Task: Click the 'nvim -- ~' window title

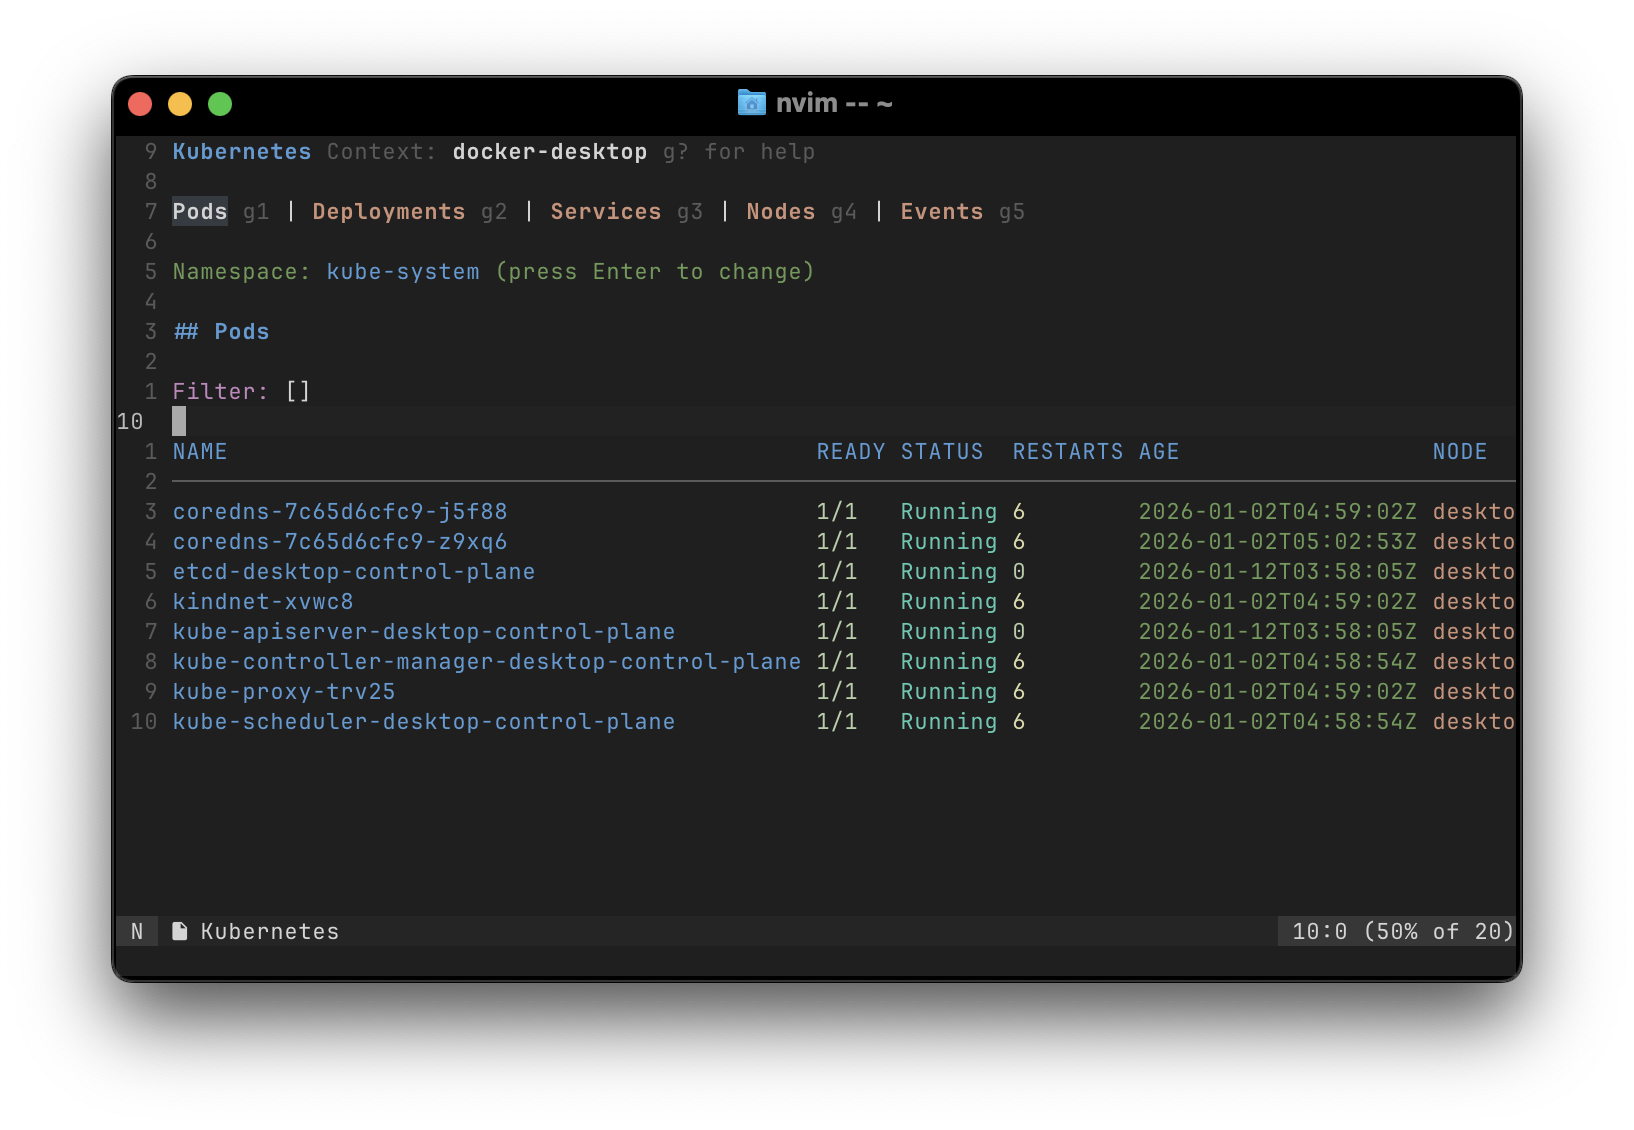Action: pyautogui.click(x=834, y=103)
